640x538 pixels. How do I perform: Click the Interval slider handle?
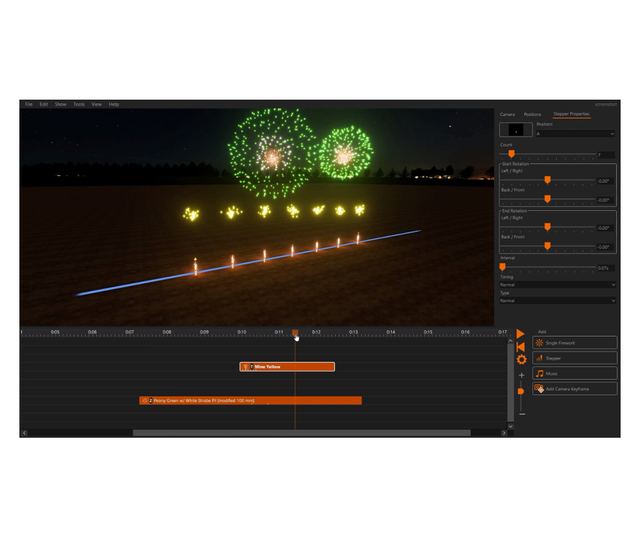(502, 267)
